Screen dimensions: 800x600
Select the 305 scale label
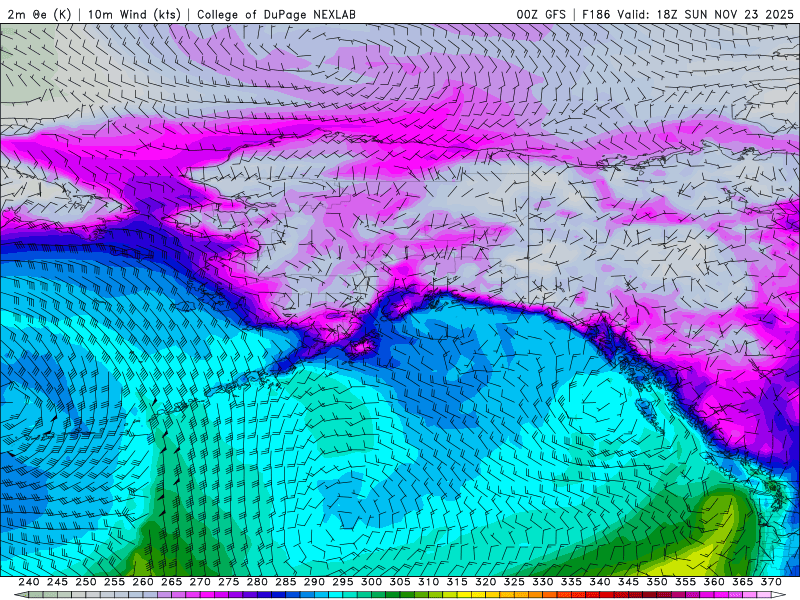point(400,582)
